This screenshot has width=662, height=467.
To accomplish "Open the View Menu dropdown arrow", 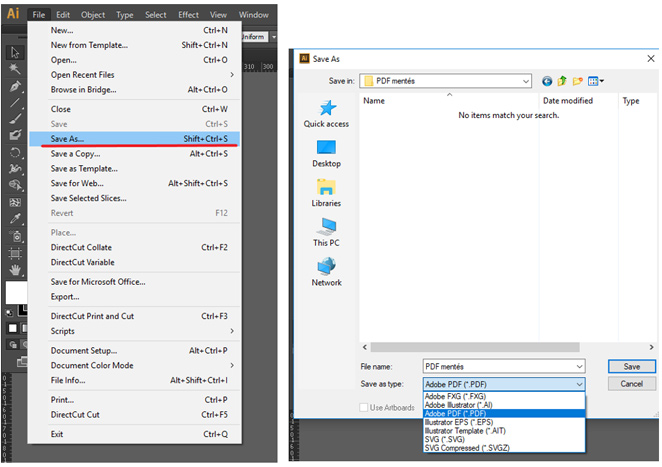I will pyautogui.click(x=602, y=81).
